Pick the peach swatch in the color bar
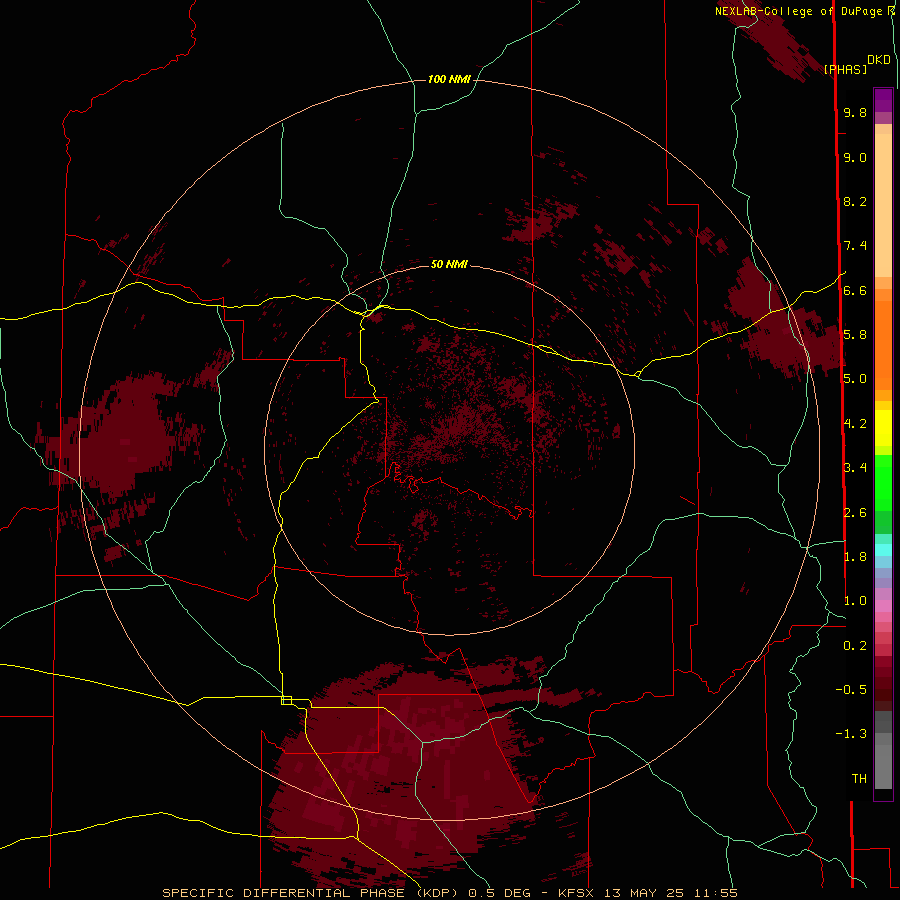The width and height of the screenshot is (900, 900). pos(883,207)
